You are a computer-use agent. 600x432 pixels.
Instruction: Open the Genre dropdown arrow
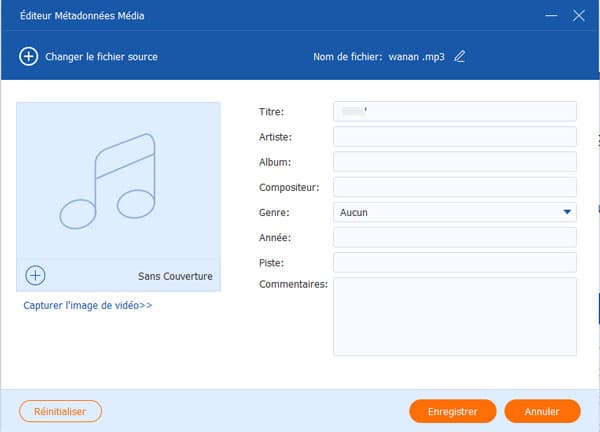(568, 212)
